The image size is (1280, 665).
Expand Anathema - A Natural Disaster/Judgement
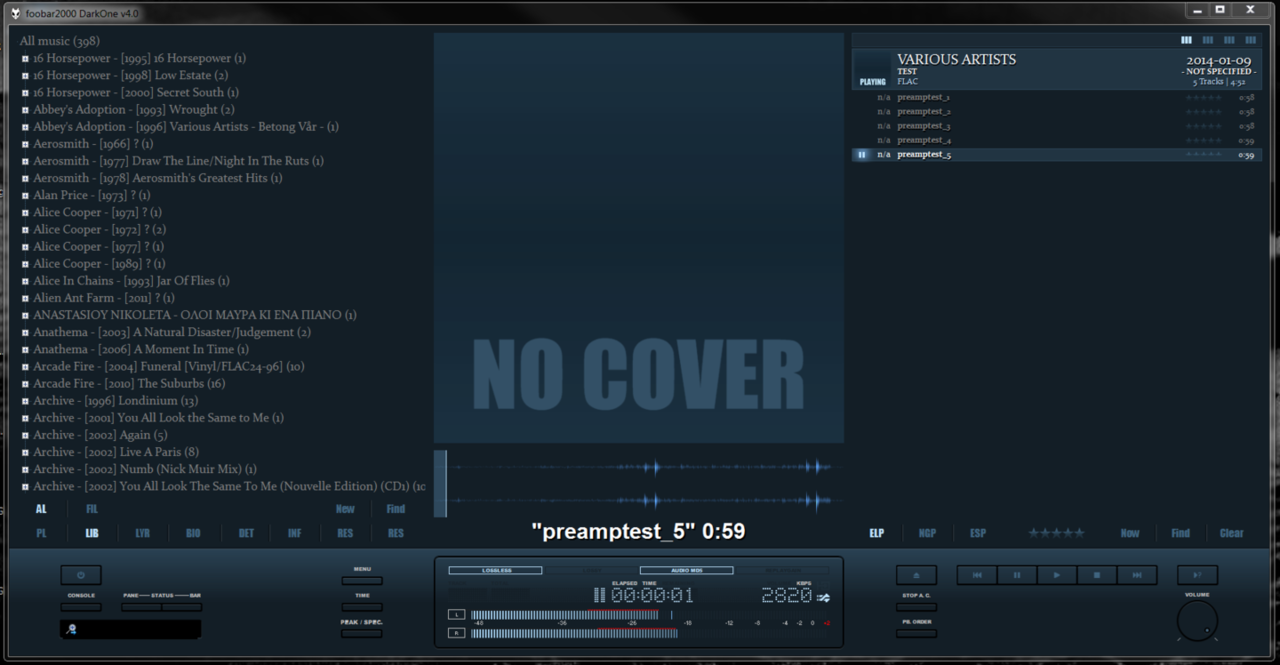(25, 332)
